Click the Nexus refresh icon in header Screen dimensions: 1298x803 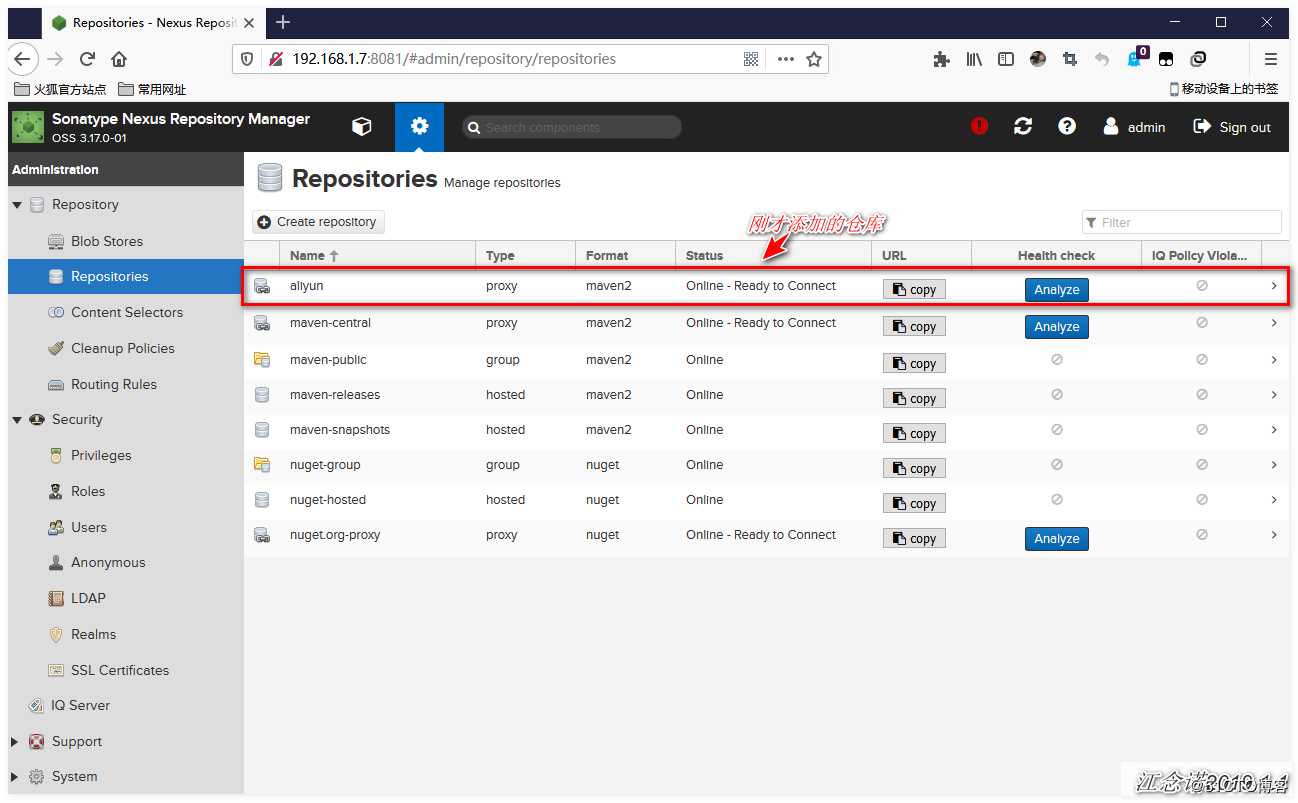pyautogui.click(x=1023, y=127)
